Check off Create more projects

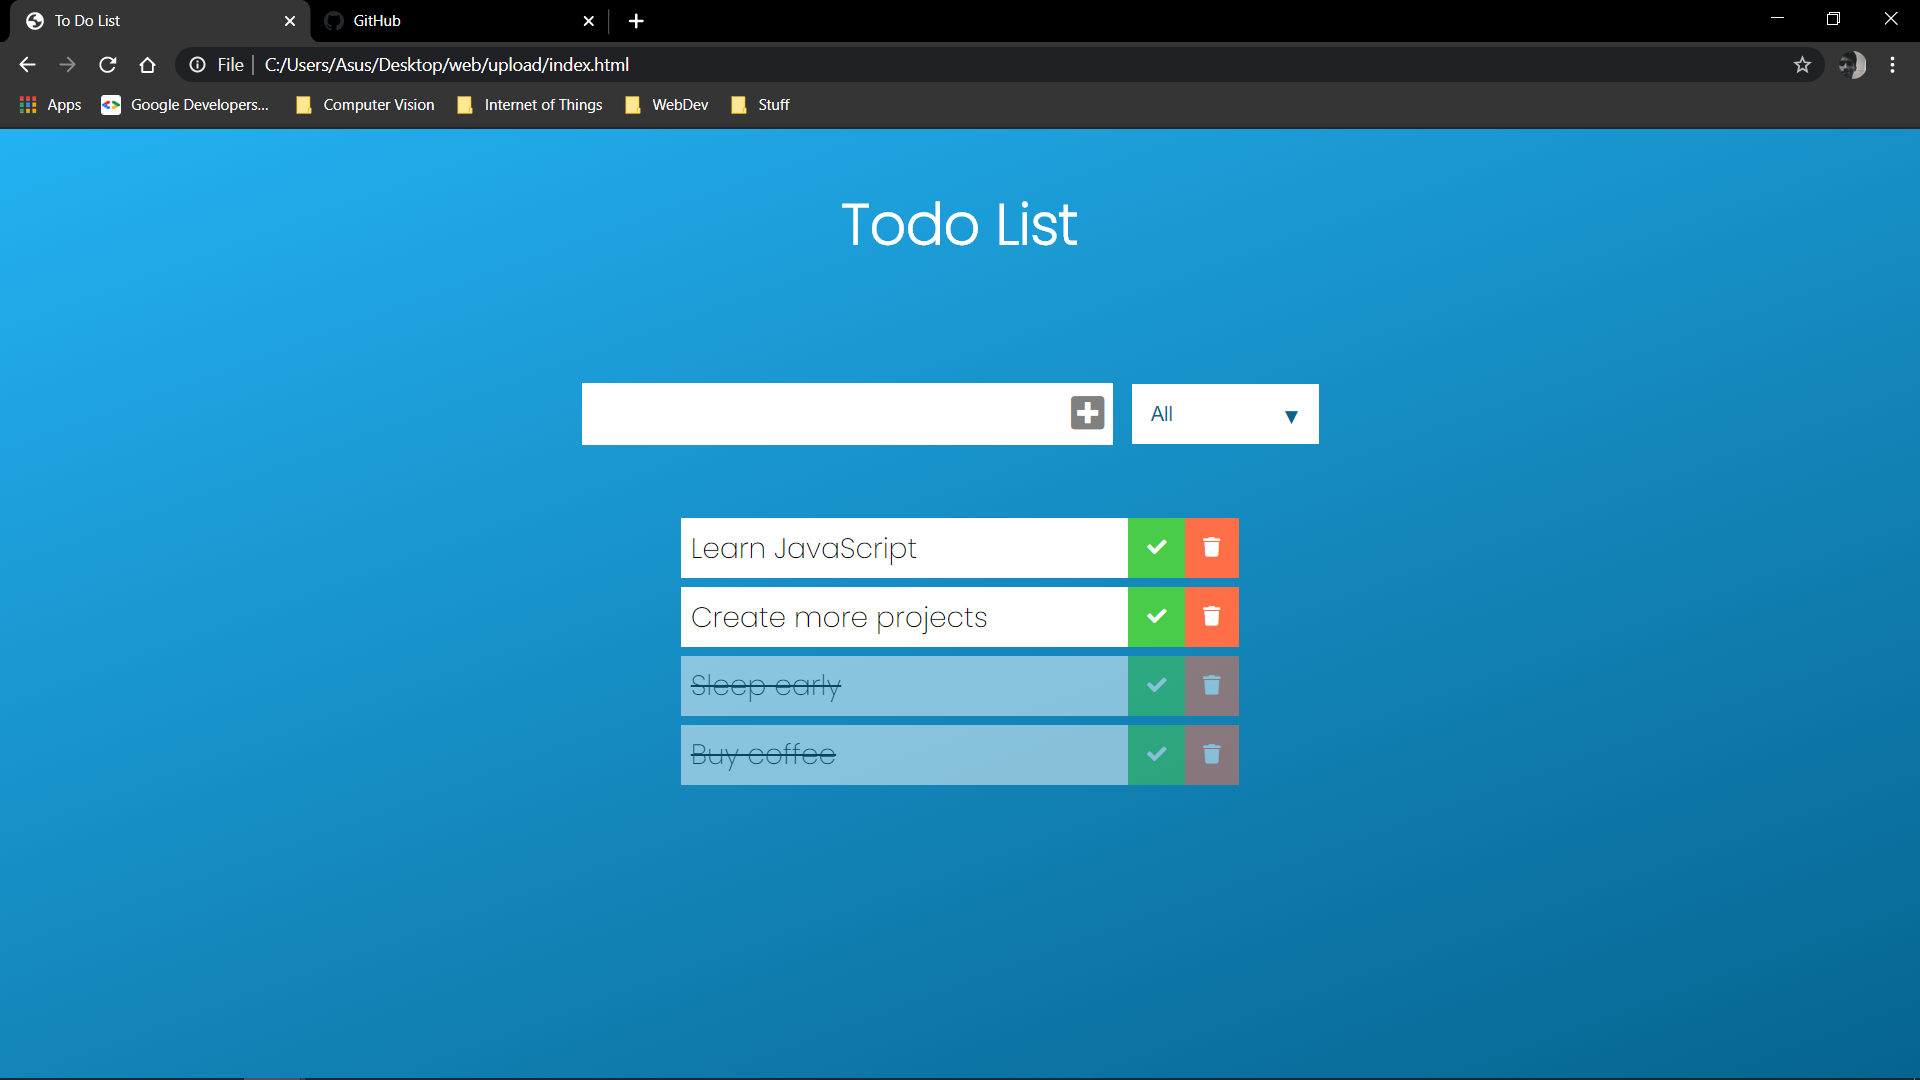coord(1156,616)
